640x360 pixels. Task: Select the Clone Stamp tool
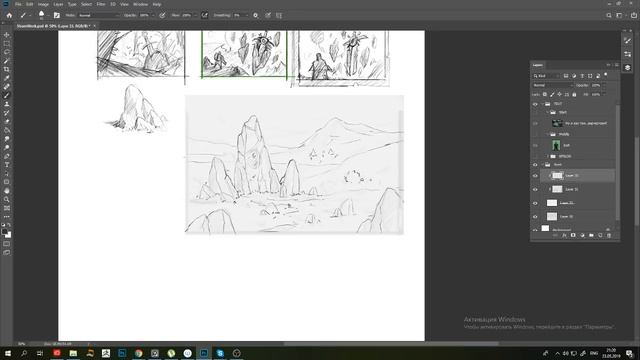(x=7, y=104)
